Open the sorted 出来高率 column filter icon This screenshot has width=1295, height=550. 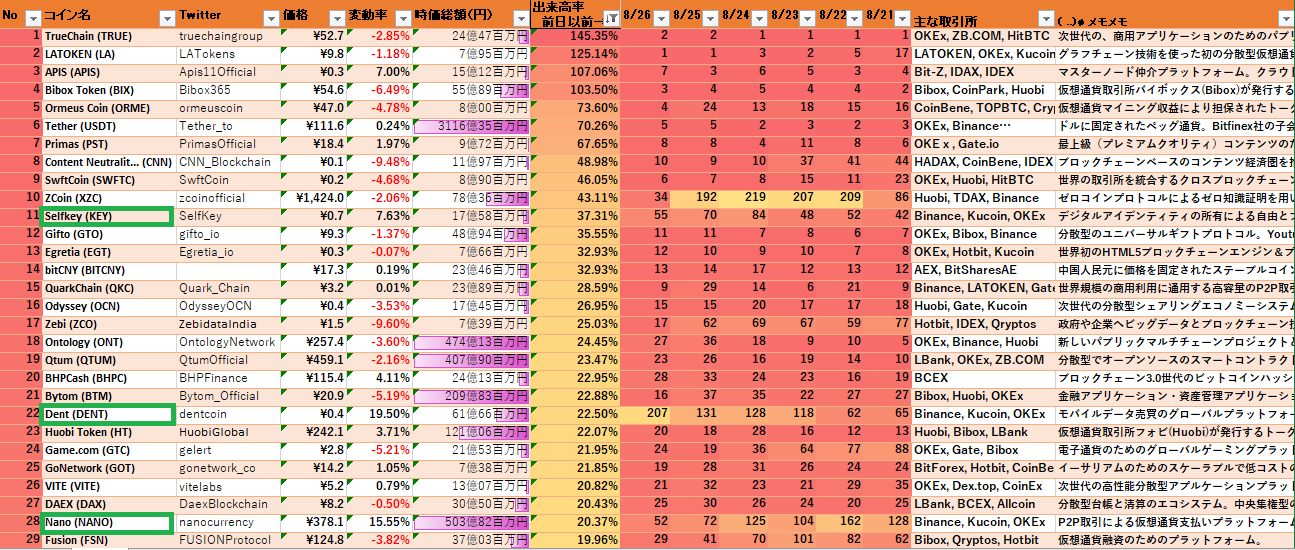click(610, 18)
